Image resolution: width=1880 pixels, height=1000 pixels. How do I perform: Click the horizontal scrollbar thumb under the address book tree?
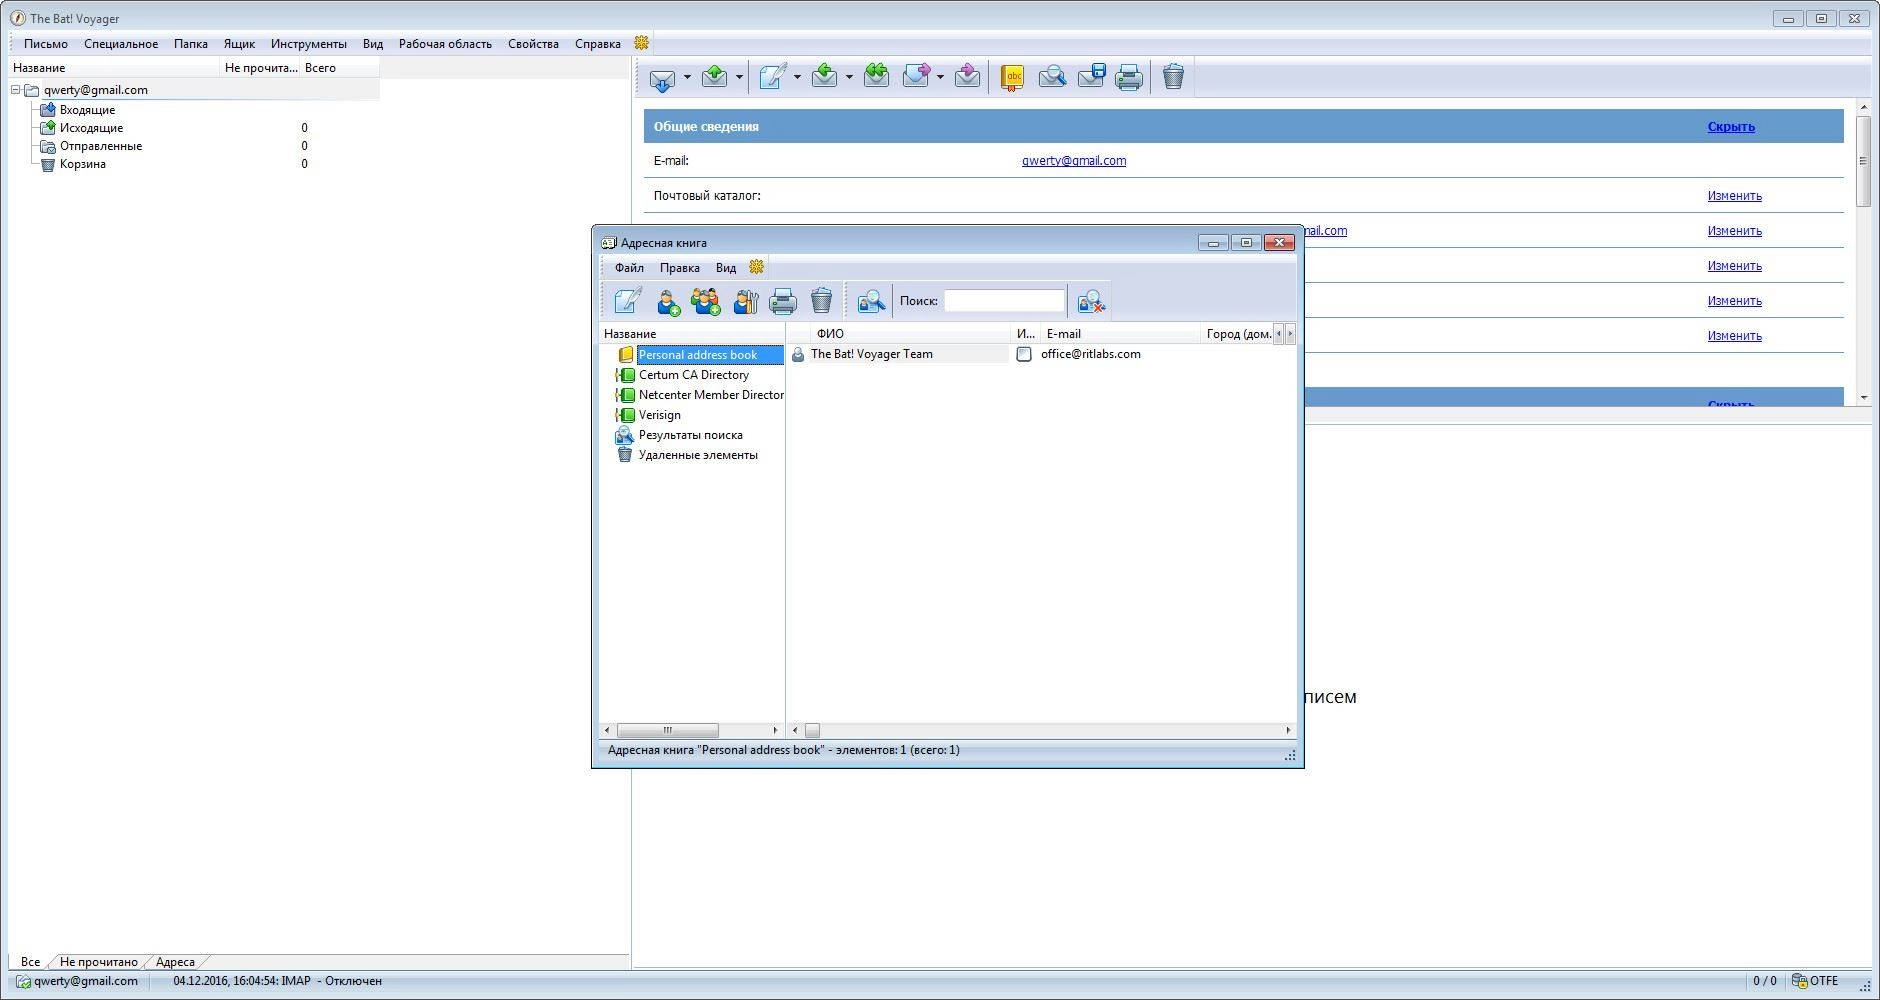coord(667,730)
